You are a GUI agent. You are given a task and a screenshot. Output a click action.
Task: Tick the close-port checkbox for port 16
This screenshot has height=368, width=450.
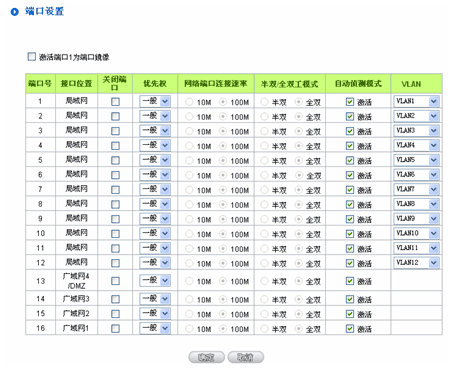(115, 329)
